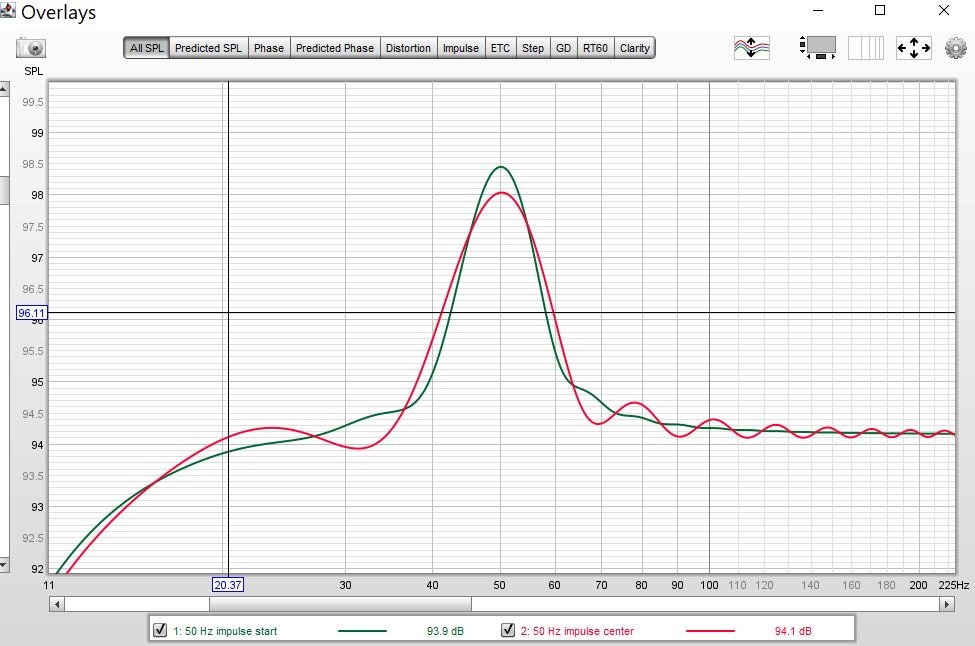Click the horizontal scrollbar left arrow

click(x=57, y=604)
